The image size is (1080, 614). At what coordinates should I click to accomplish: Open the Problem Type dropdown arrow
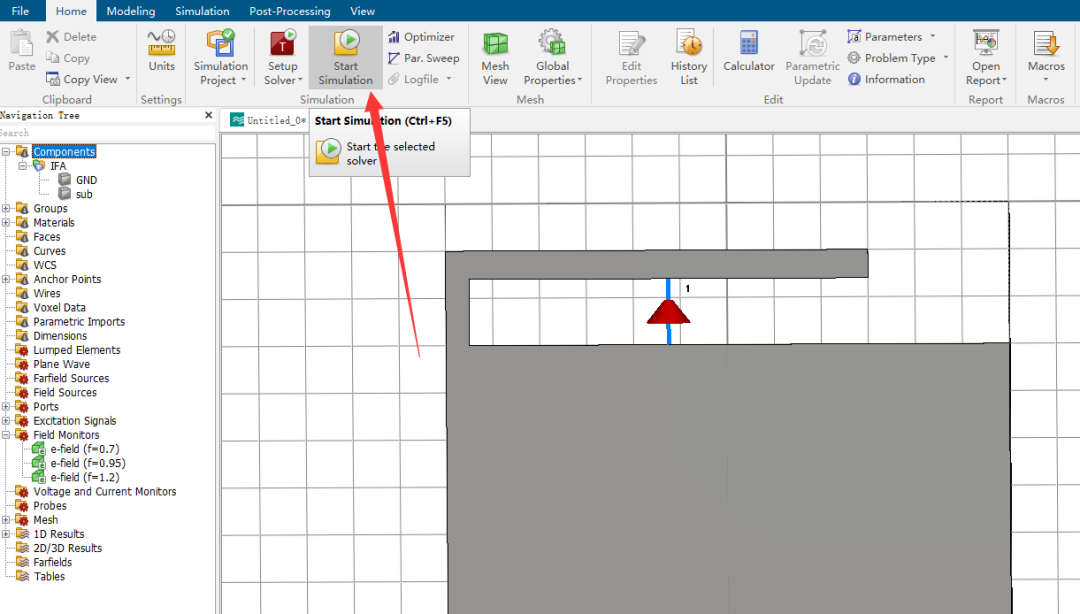tap(946, 58)
